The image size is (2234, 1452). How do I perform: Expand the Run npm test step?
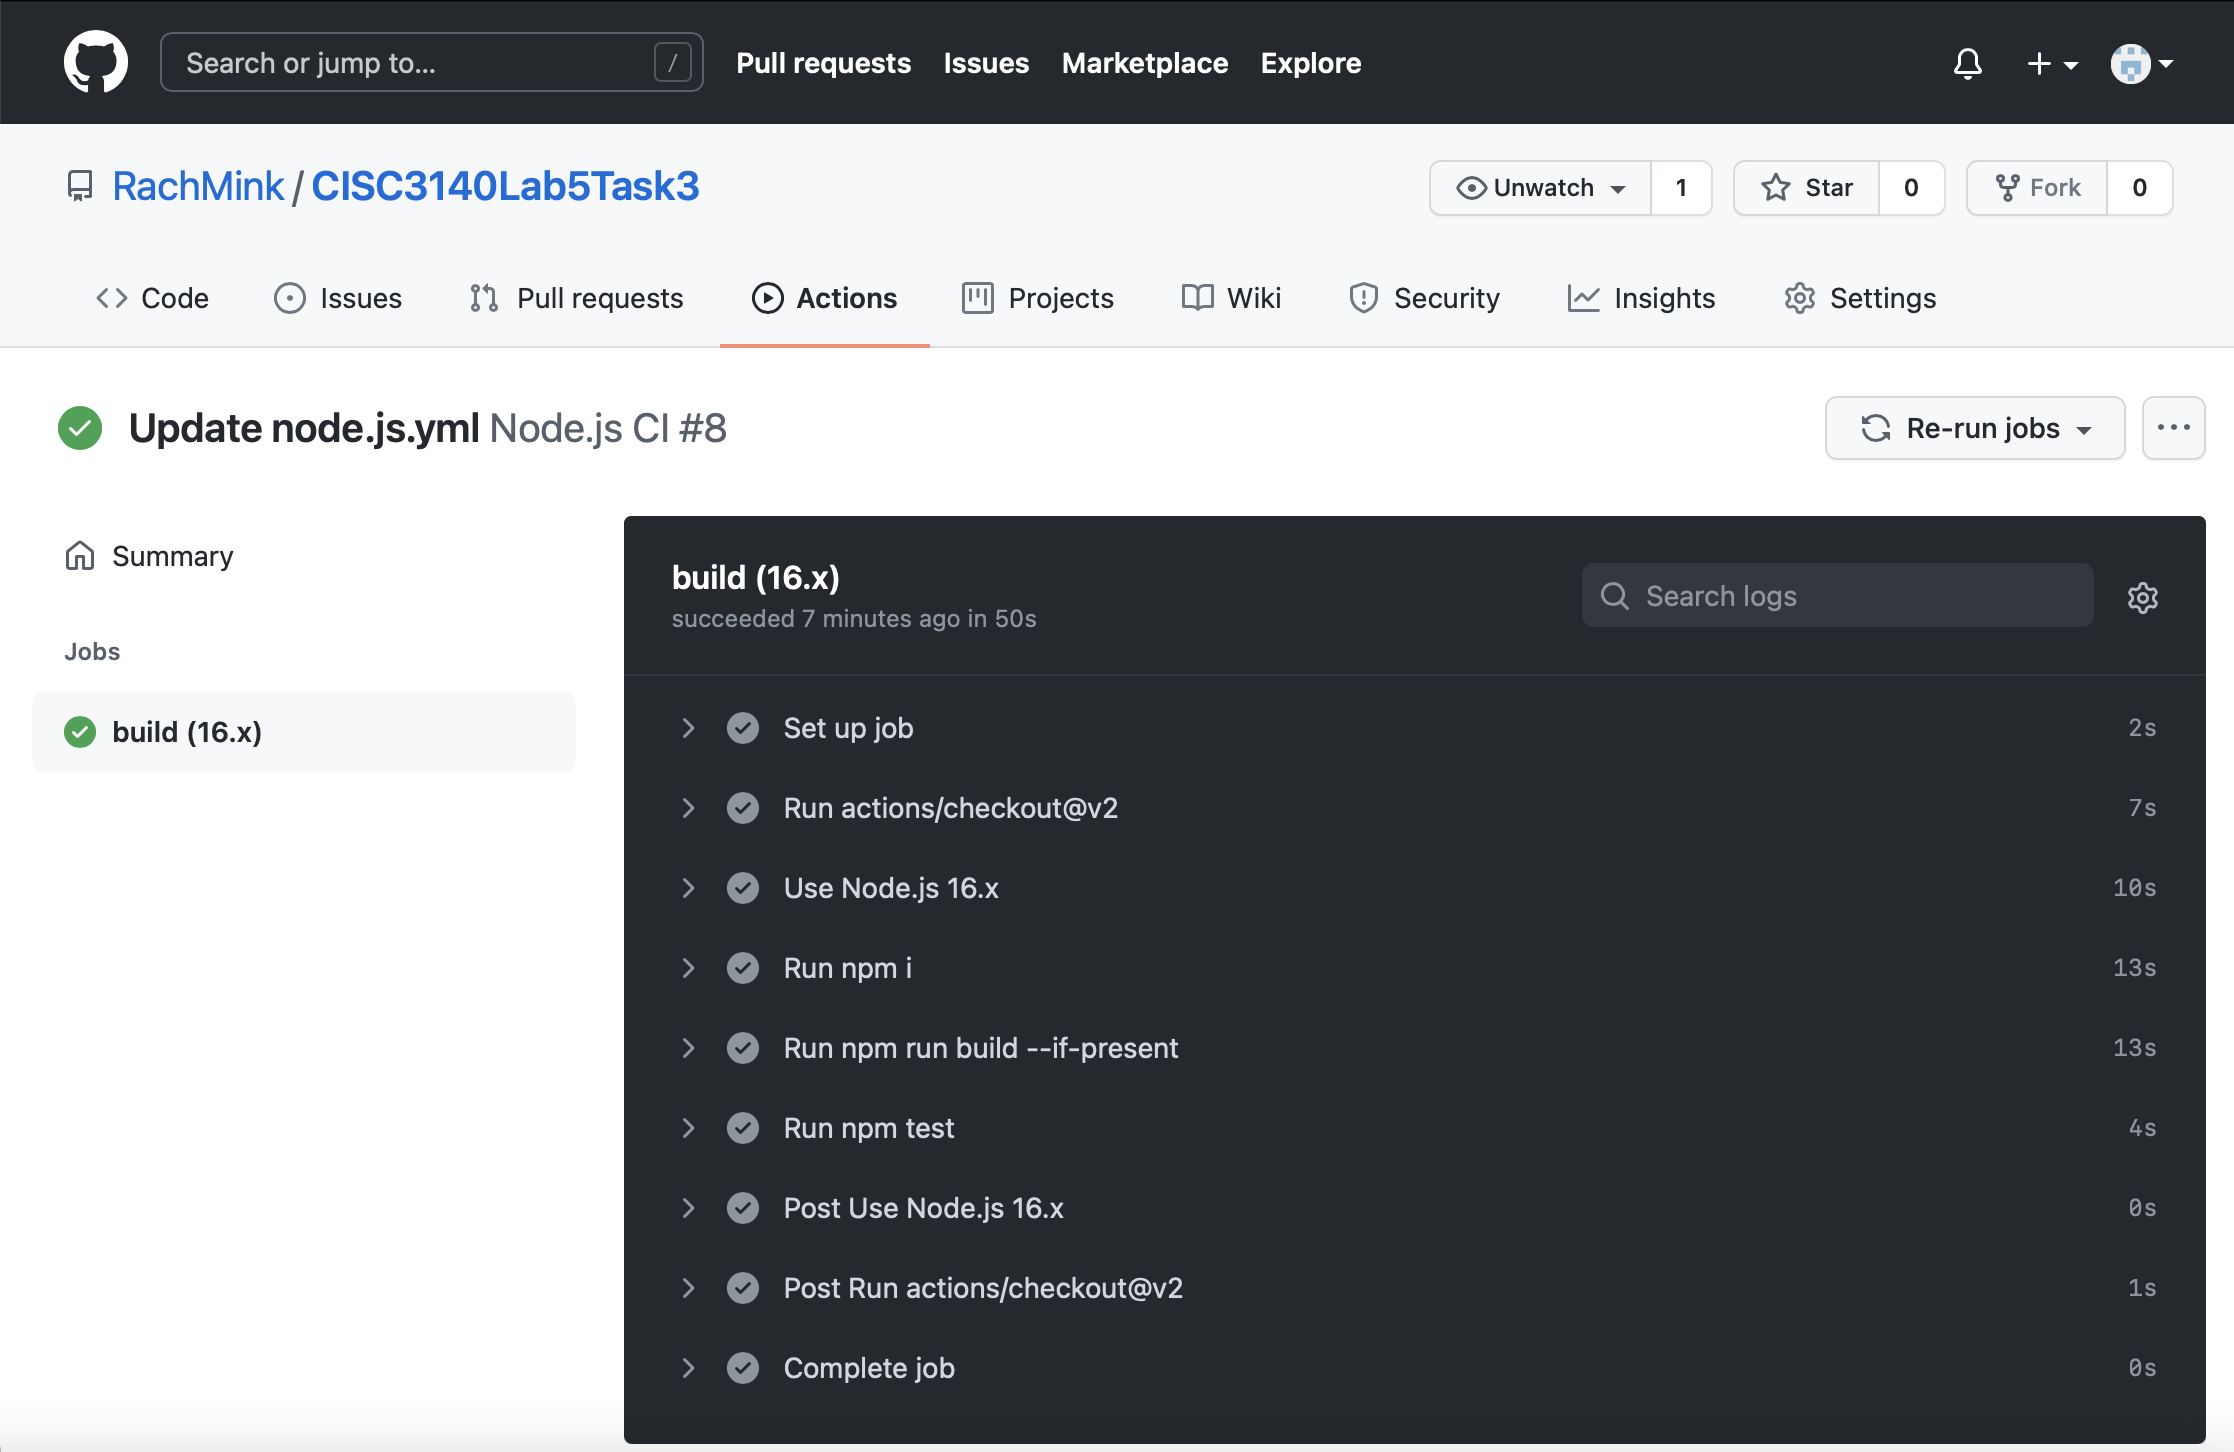pyautogui.click(x=688, y=1127)
